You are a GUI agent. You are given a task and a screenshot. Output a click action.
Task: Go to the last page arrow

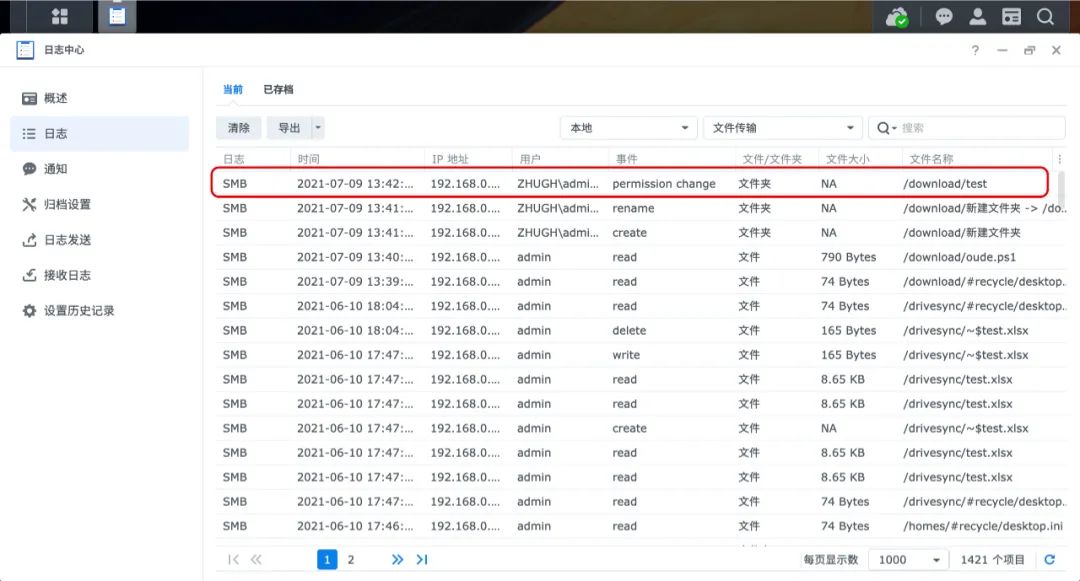pos(422,560)
